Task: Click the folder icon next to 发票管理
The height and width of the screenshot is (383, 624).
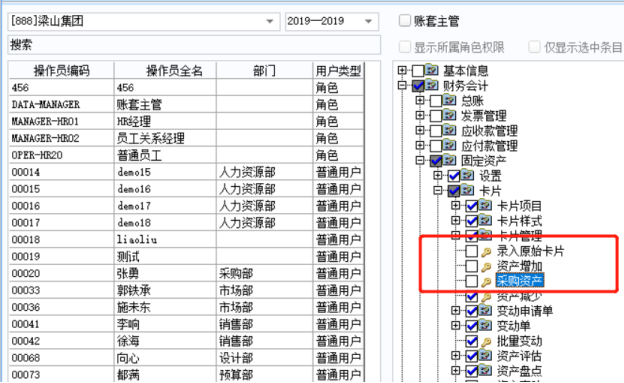Action: pos(450,115)
